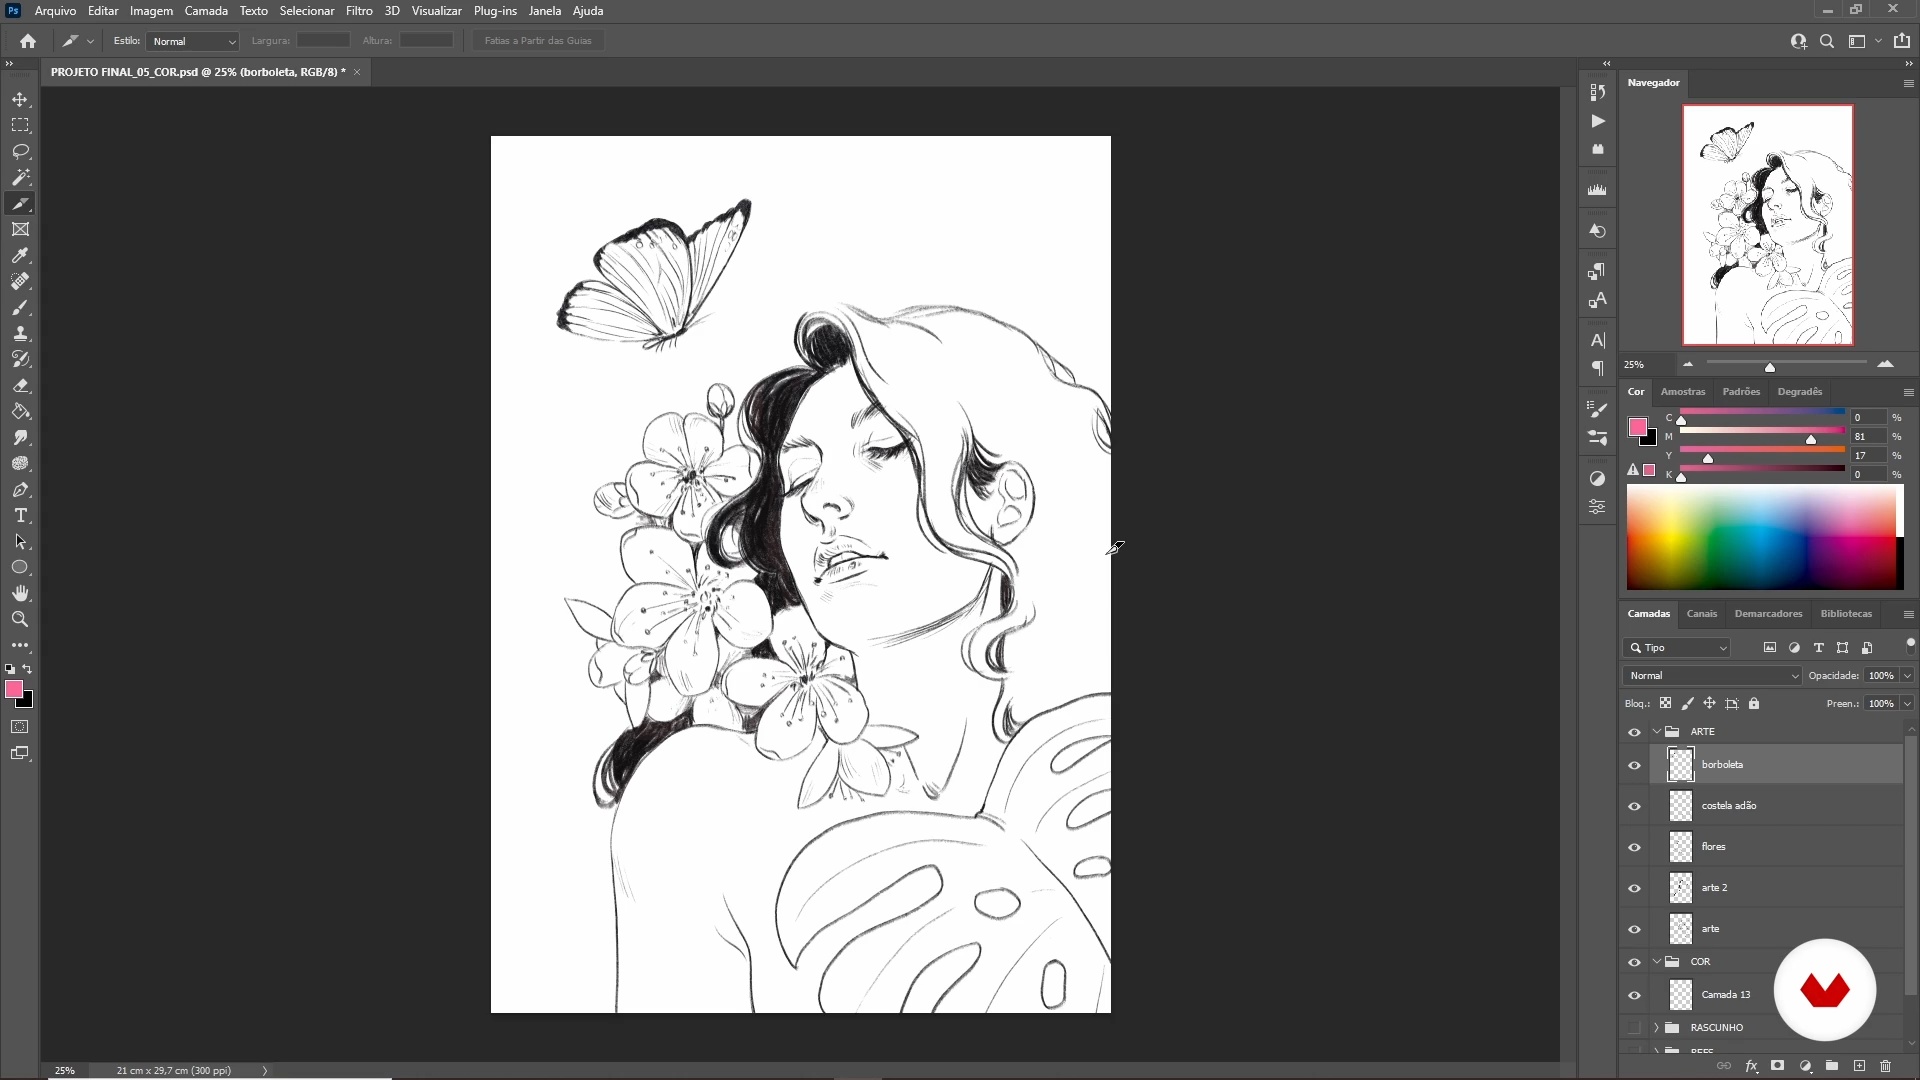Screen dimensions: 1920x1080
Task: Click the Share document icon
Action: point(1902,41)
